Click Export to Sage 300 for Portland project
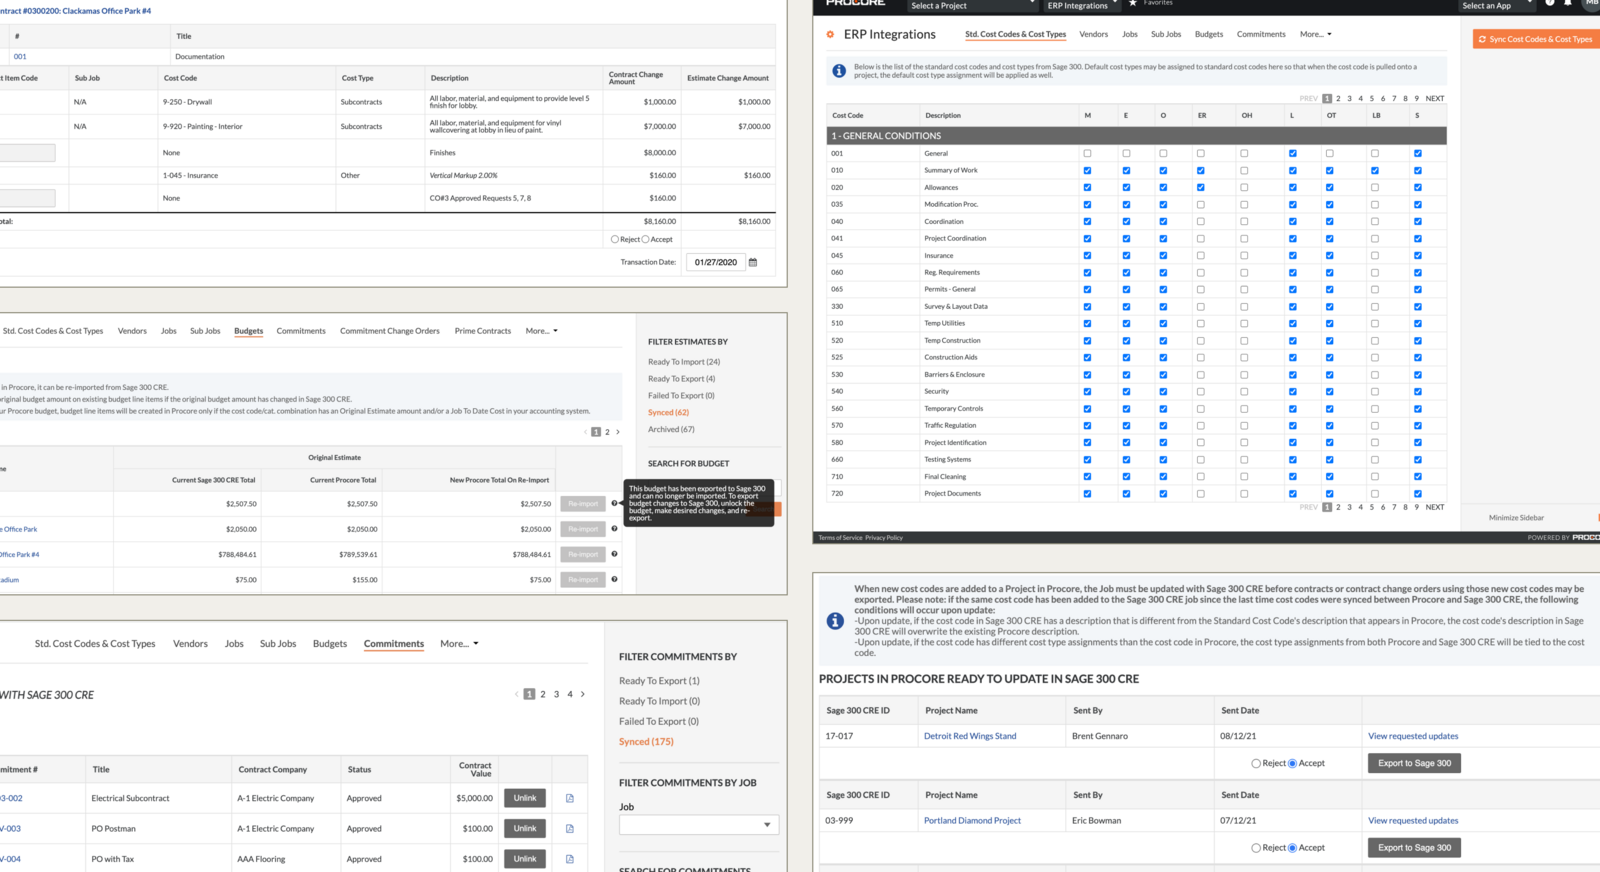 click(1414, 848)
